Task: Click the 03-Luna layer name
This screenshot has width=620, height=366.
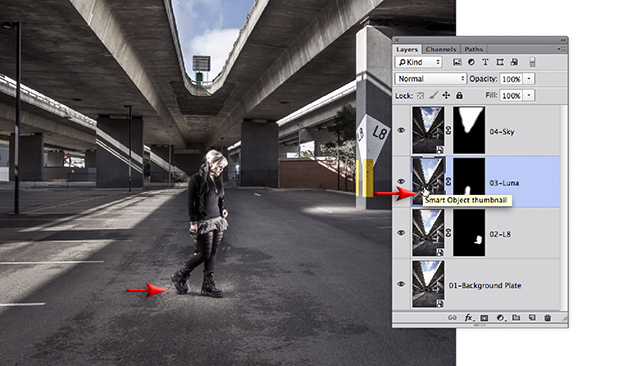Action: [x=504, y=183]
